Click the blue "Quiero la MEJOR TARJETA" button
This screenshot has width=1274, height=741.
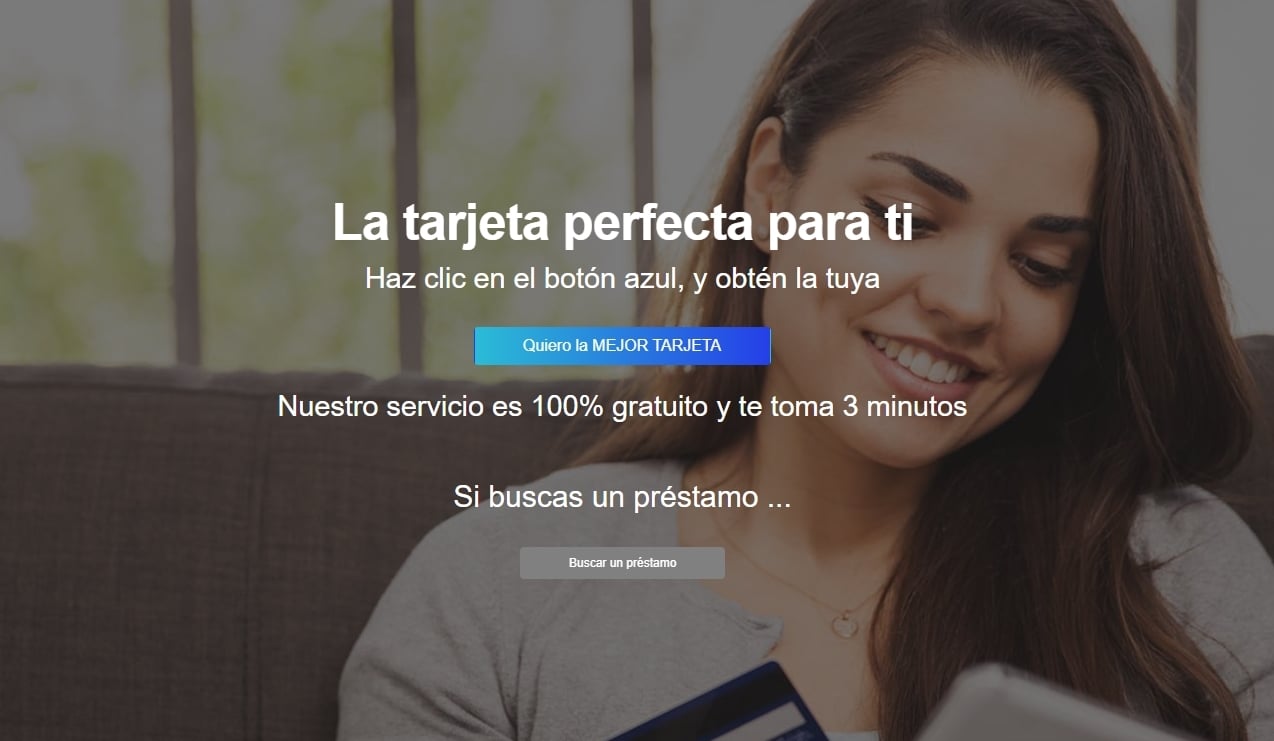pos(622,346)
